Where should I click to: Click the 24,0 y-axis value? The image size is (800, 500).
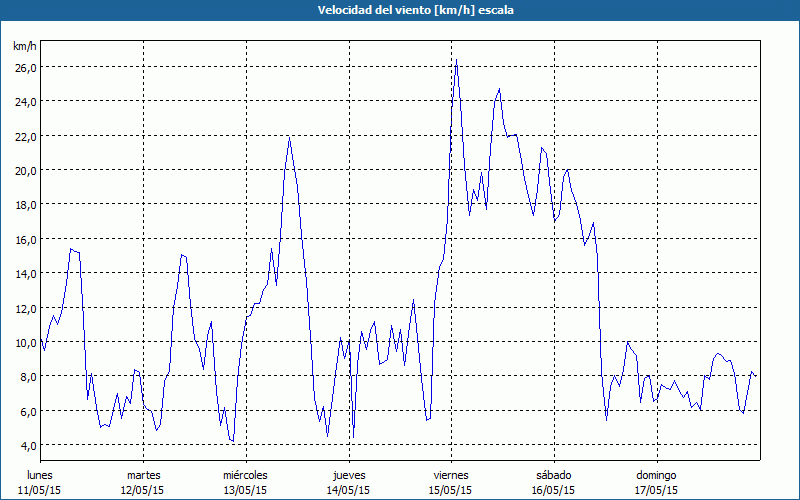tap(25, 101)
